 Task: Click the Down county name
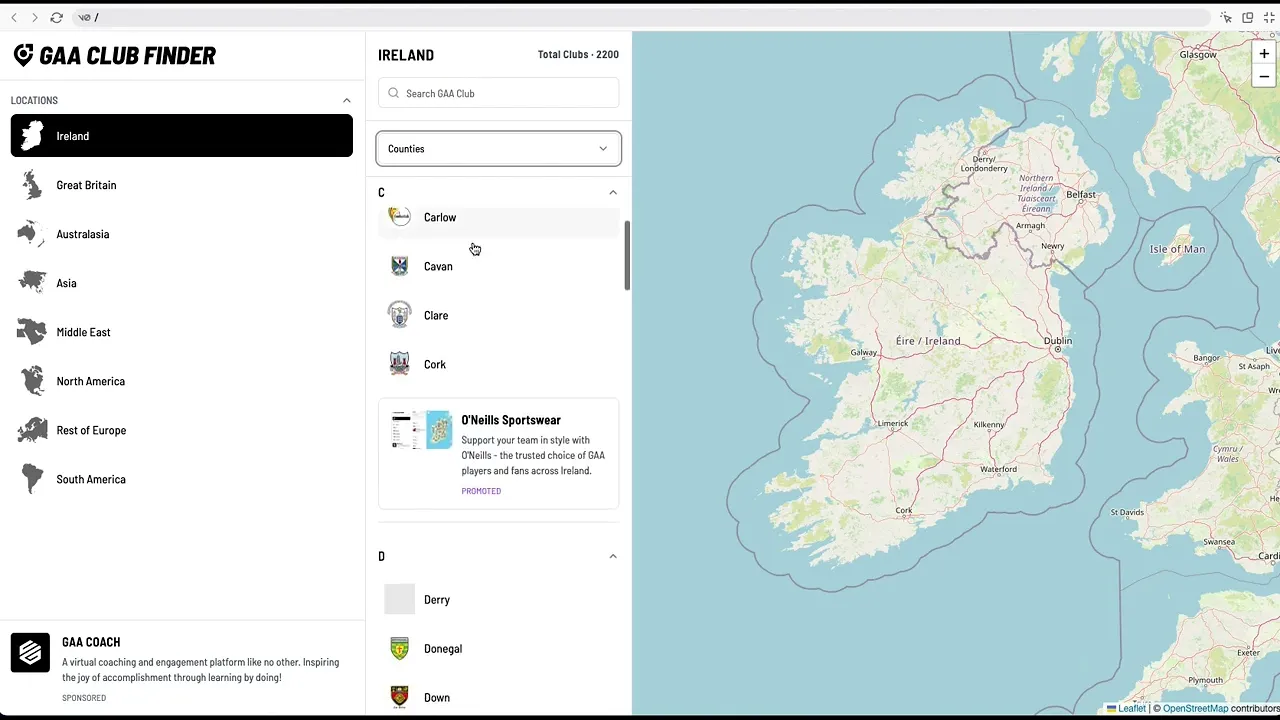(x=437, y=698)
